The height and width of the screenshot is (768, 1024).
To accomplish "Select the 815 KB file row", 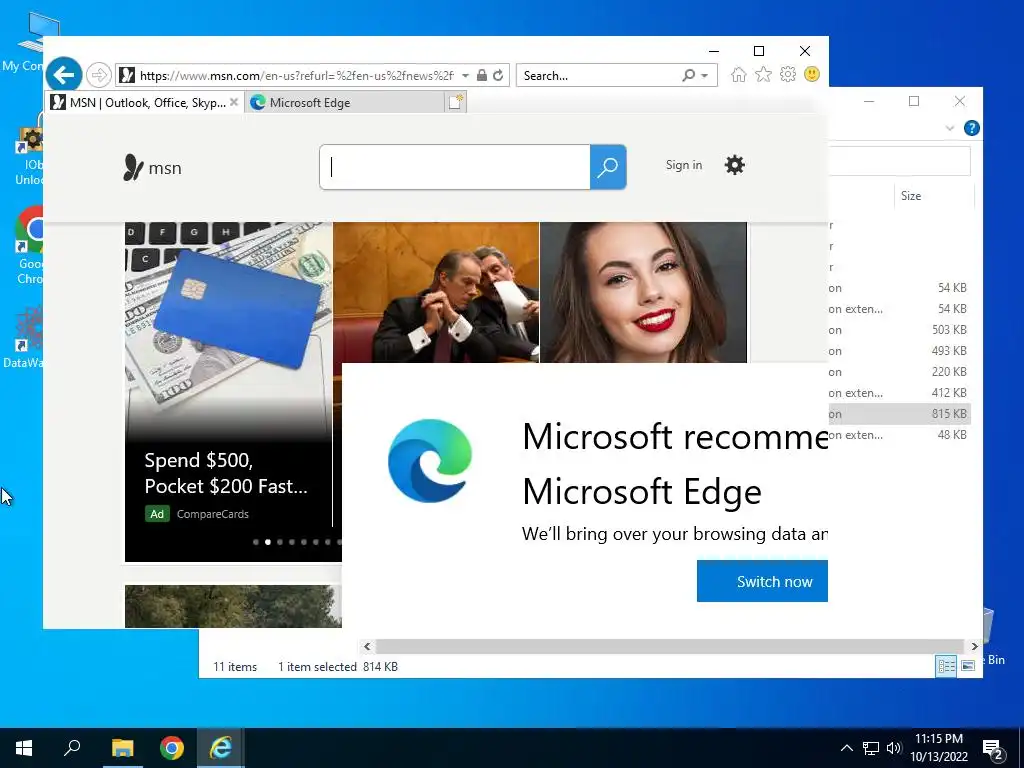I will tap(899, 413).
